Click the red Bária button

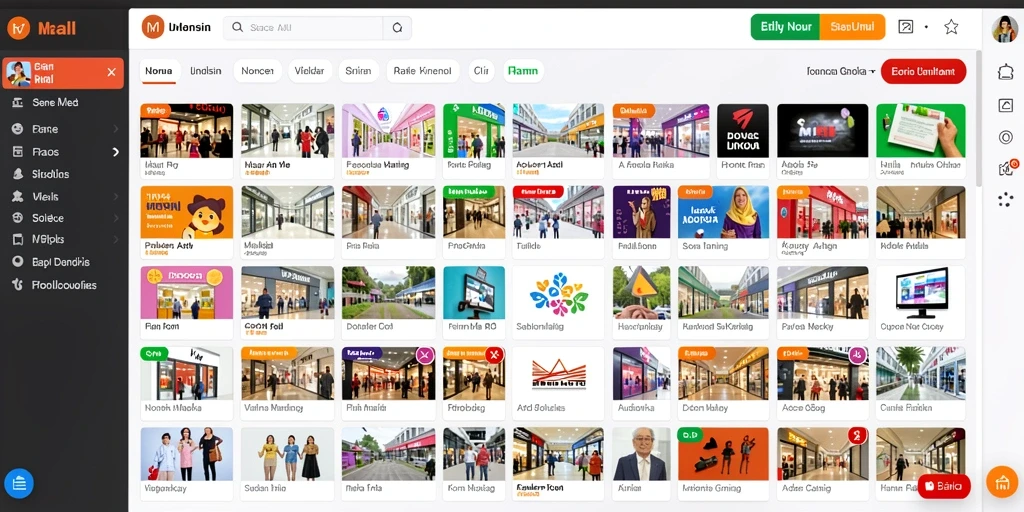pos(944,487)
